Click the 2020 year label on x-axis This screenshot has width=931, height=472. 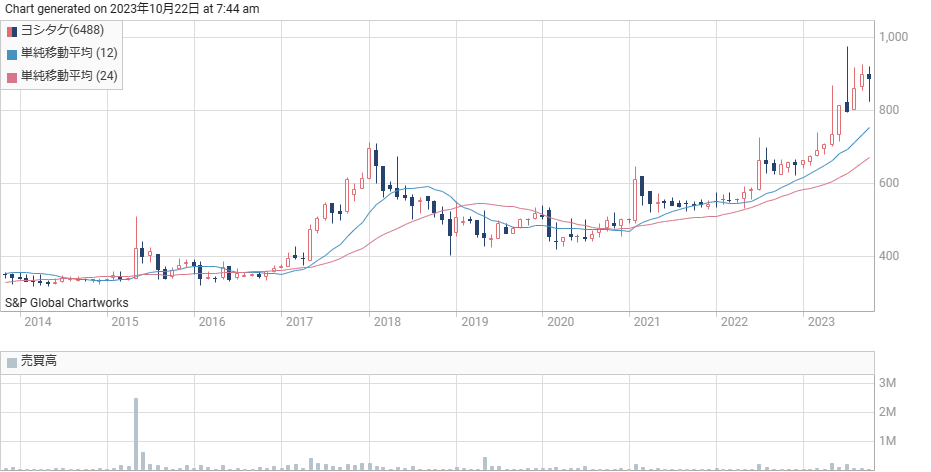560,322
